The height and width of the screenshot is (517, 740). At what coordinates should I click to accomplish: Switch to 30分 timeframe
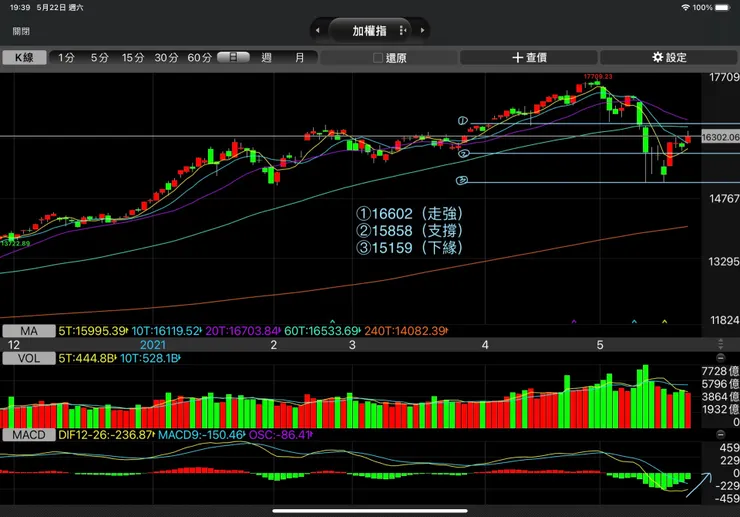(166, 58)
